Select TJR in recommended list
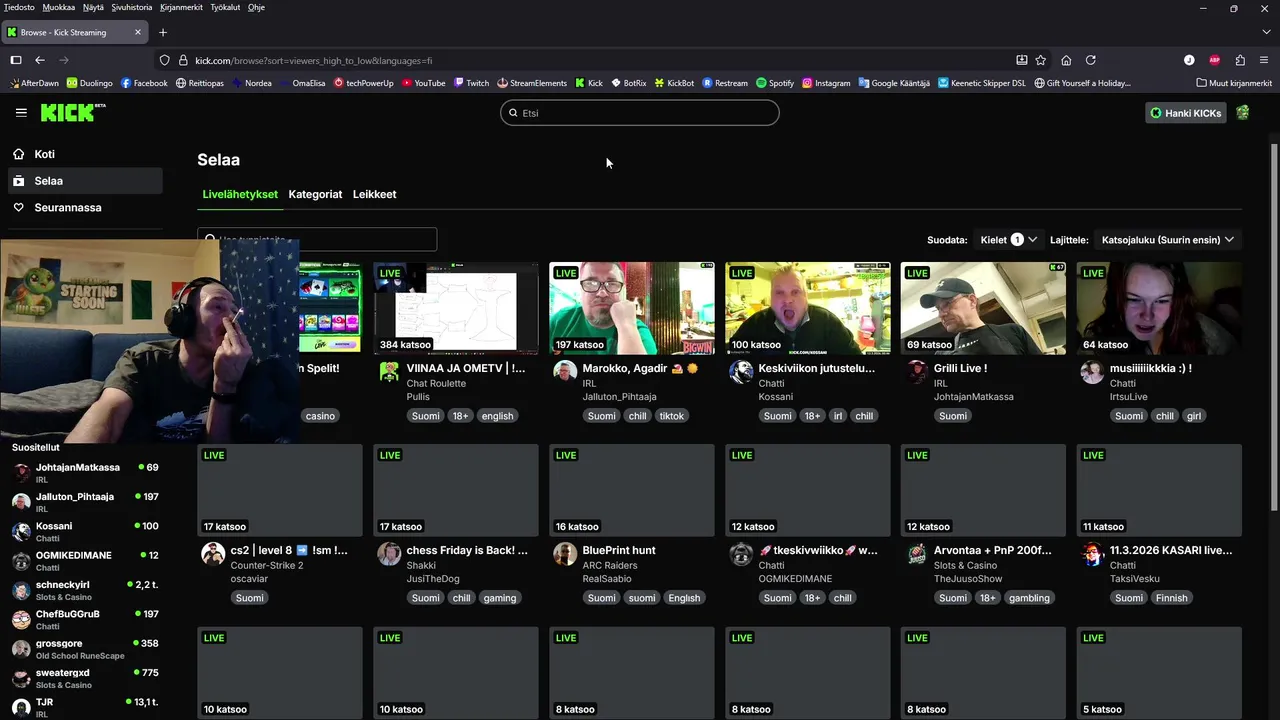The width and height of the screenshot is (1280, 720). point(85,707)
